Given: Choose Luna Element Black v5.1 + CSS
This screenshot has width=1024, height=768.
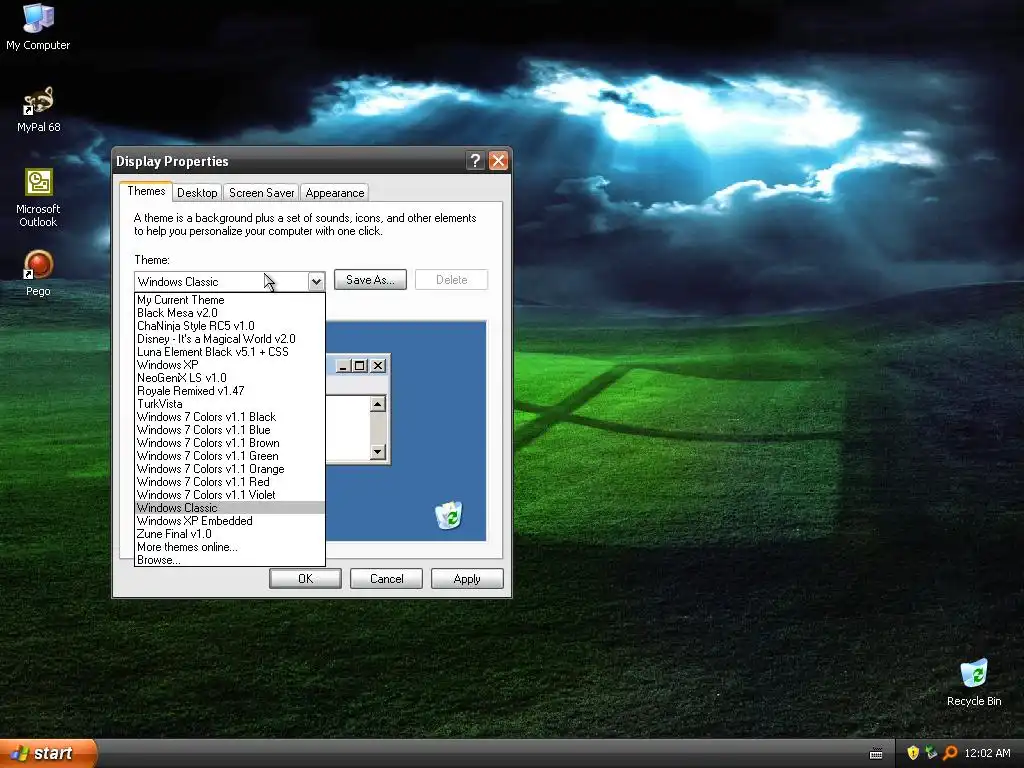Looking at the screenshot, I should (229, 351).
